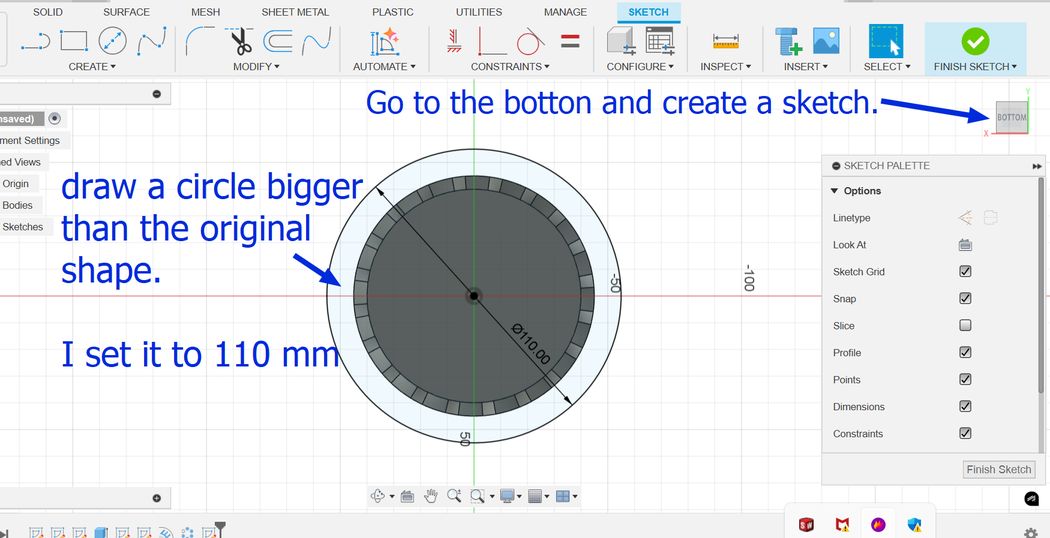Screen dimensions: 1050x538
Task: Click the Look At icon in Sketch Palette
Action: [x=965, y=245]
